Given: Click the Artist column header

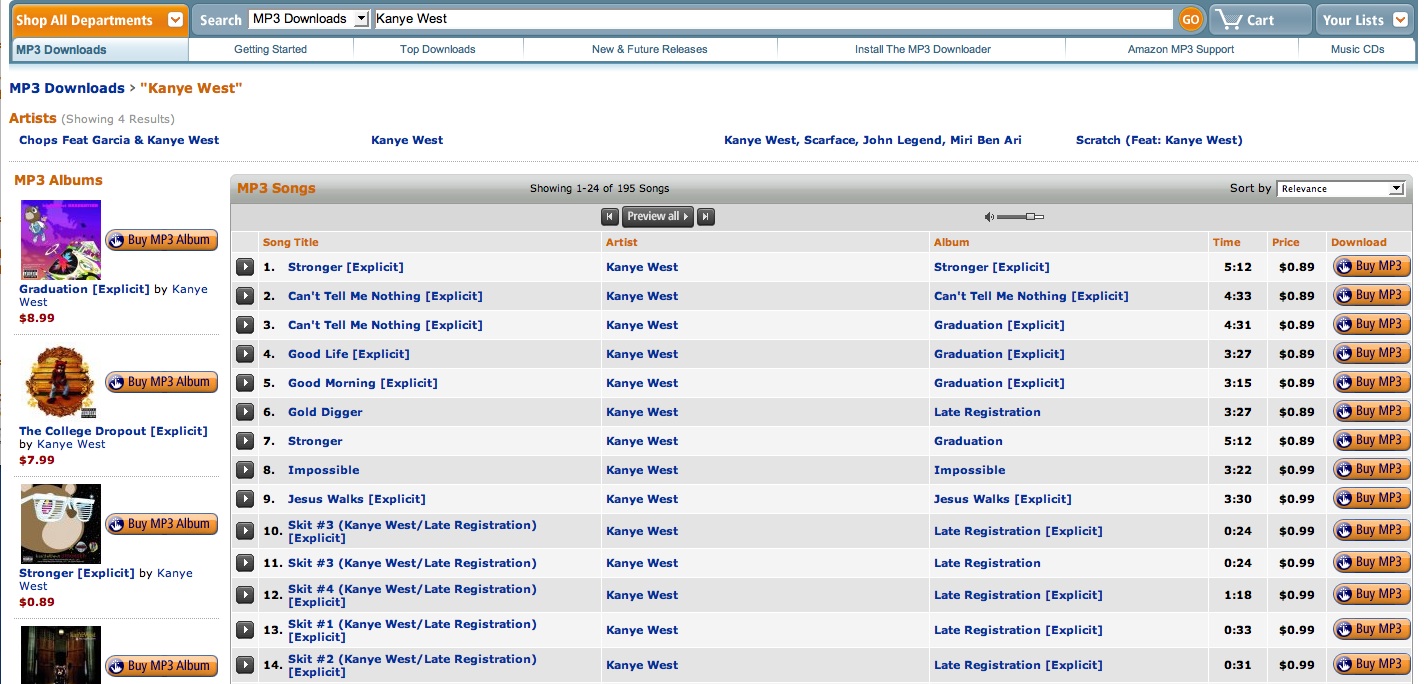Looking at the screenshot, I should coord(621,242).
